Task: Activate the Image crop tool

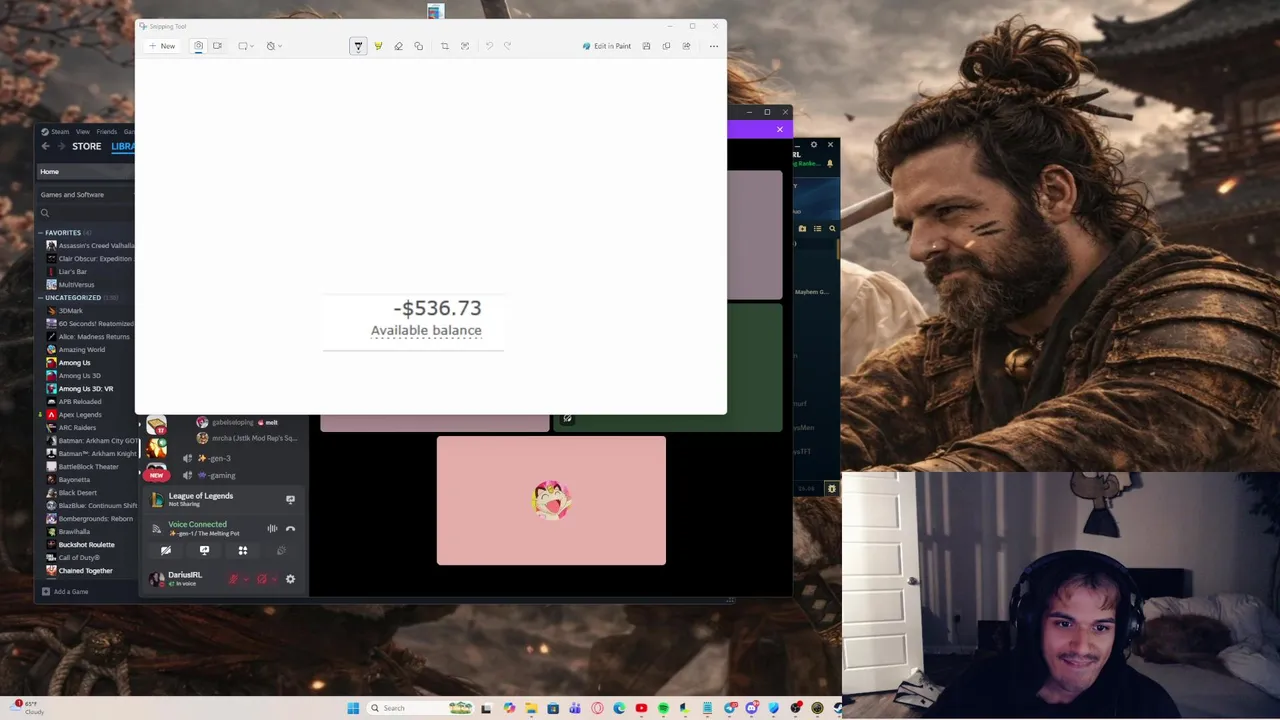Action: [445, 46]
